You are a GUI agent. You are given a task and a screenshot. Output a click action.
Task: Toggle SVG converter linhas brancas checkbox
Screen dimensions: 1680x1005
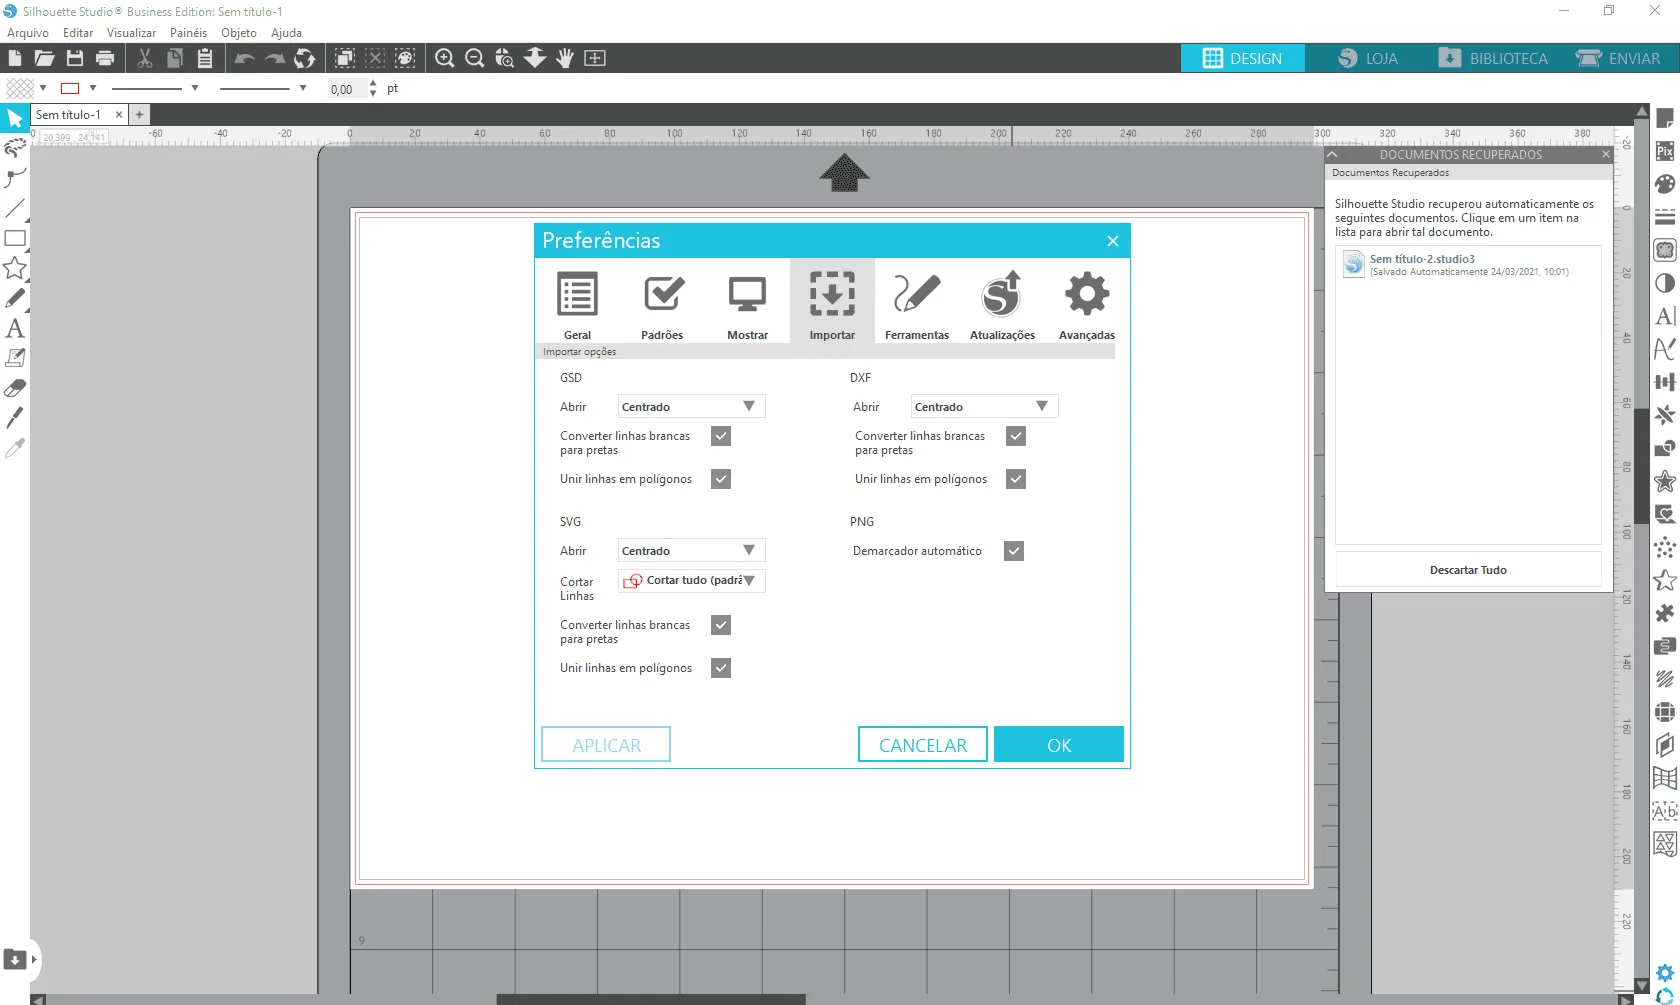pos(721,625)
